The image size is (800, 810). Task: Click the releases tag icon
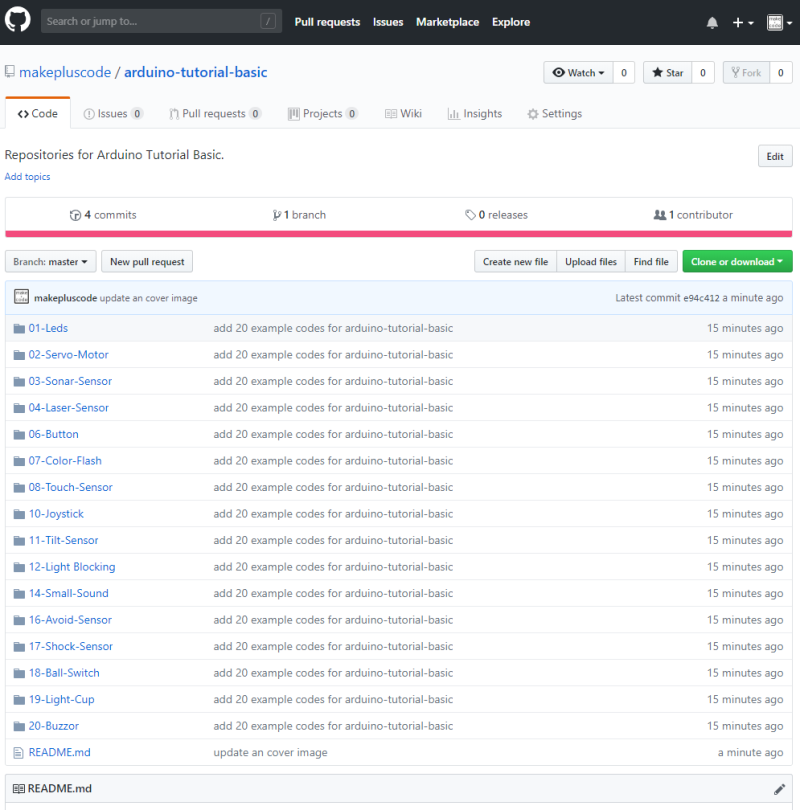click(x=470, y=215)
